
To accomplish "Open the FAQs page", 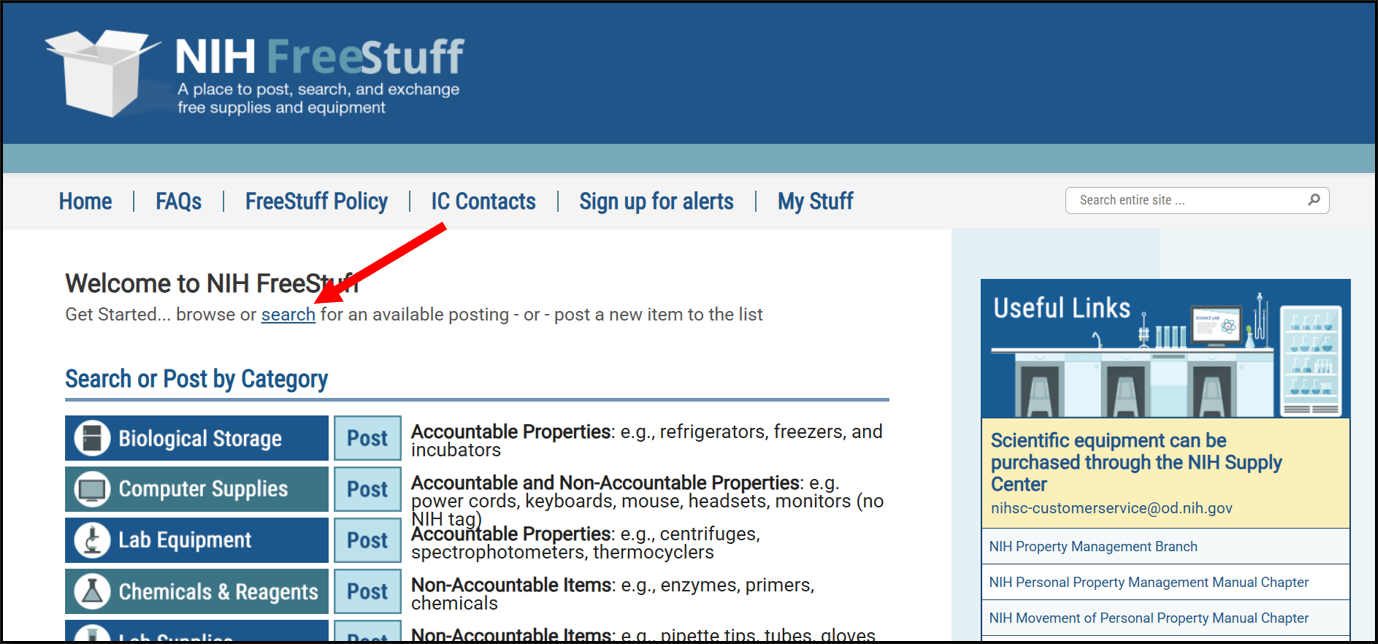I will coord(178,201).
